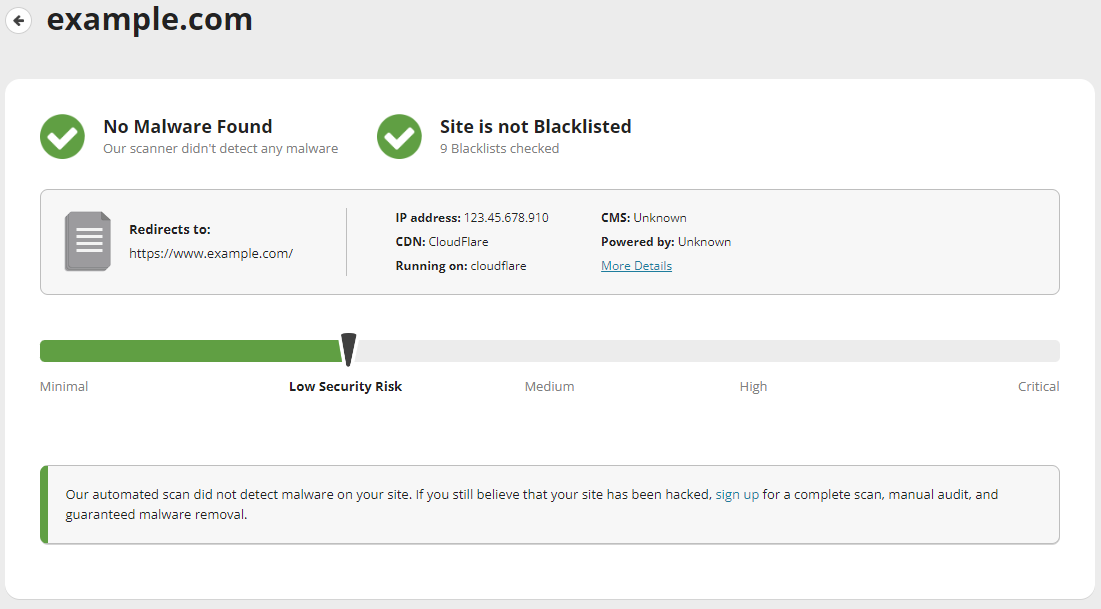Click the green checkmark beside Site is not Blacklisted
This screenshot has width=1101, height=609.
tap(399, 136)
